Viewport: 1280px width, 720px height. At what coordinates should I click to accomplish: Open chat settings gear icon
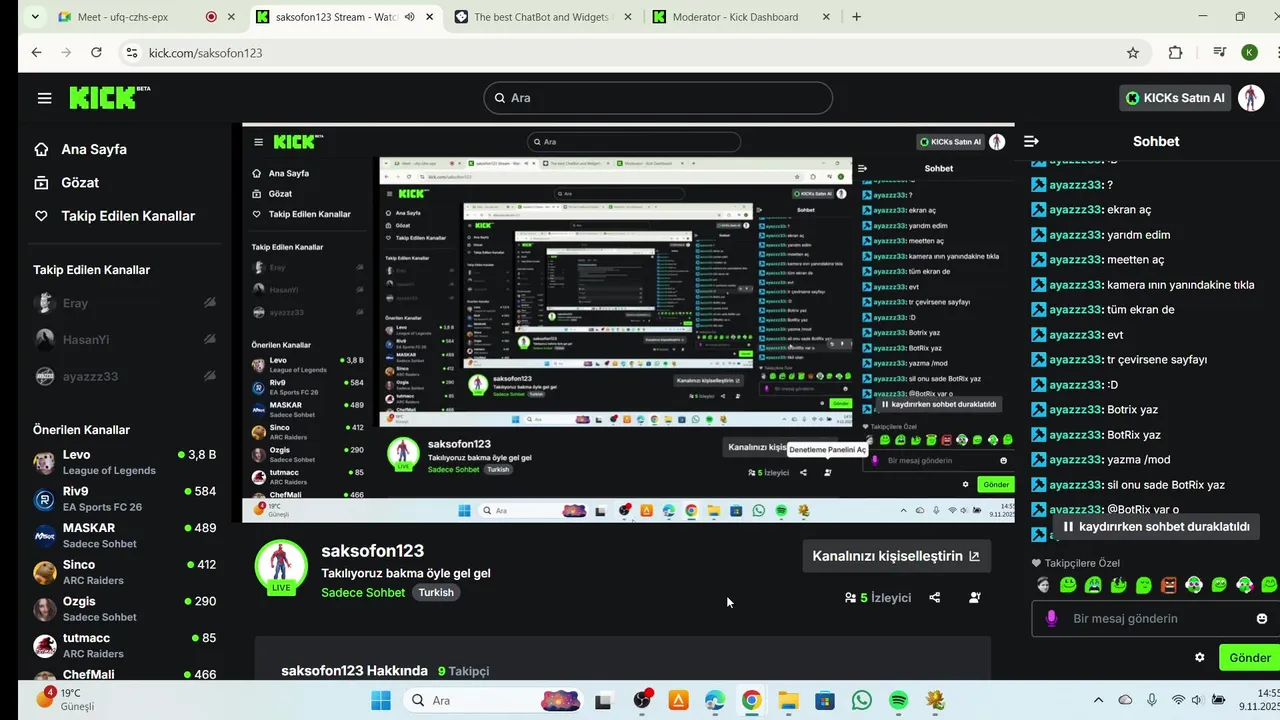[1200, 657]
